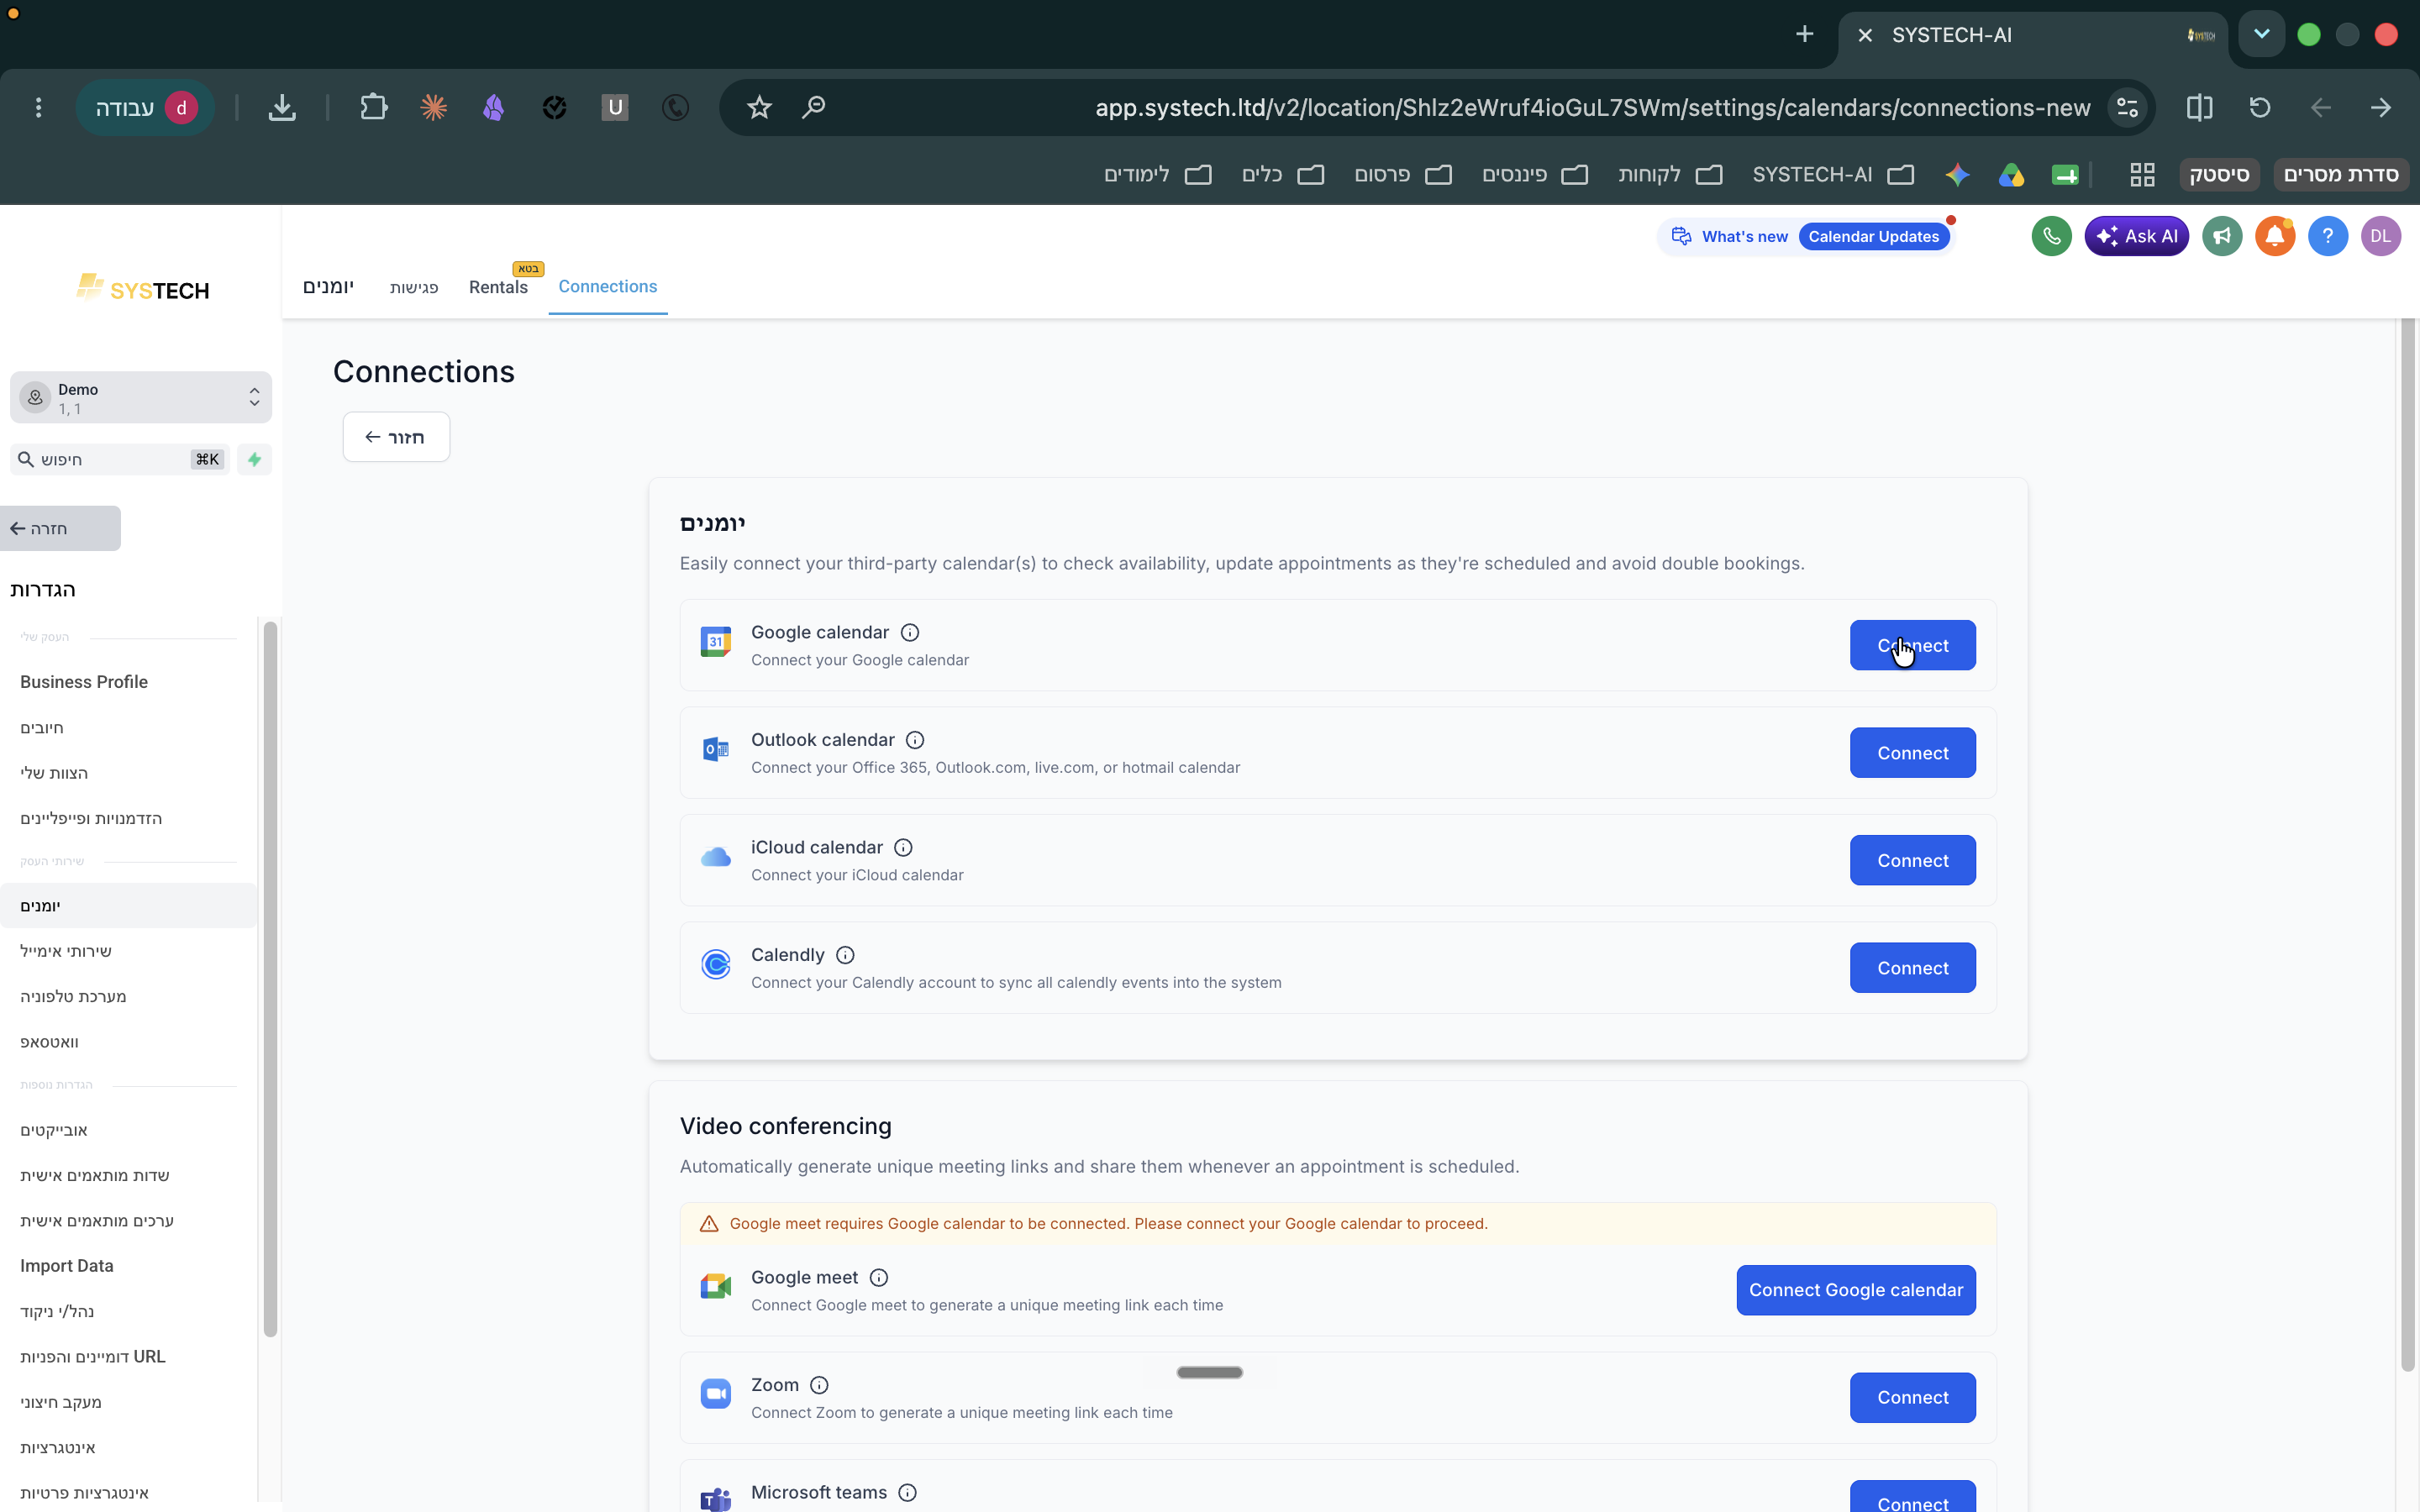
Task: Open the browser three-dot menu
Action: (38, 107)
